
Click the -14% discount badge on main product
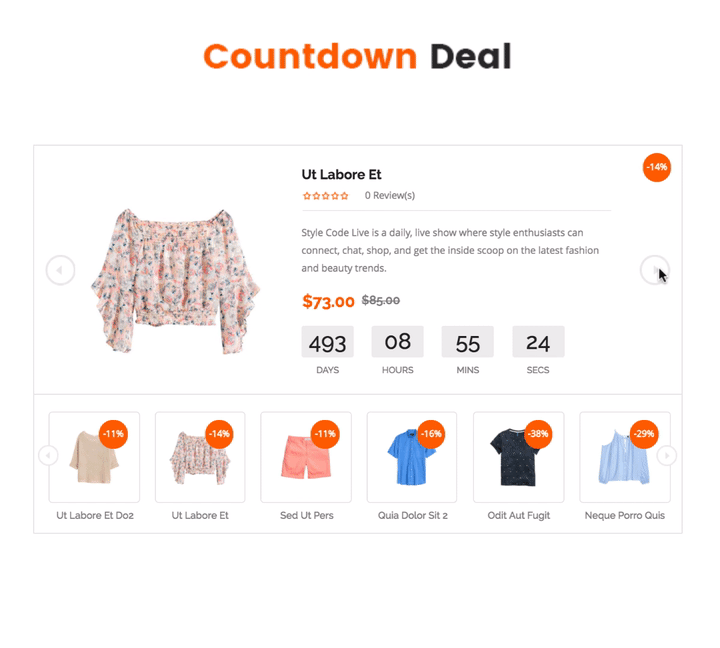point(657,168)
